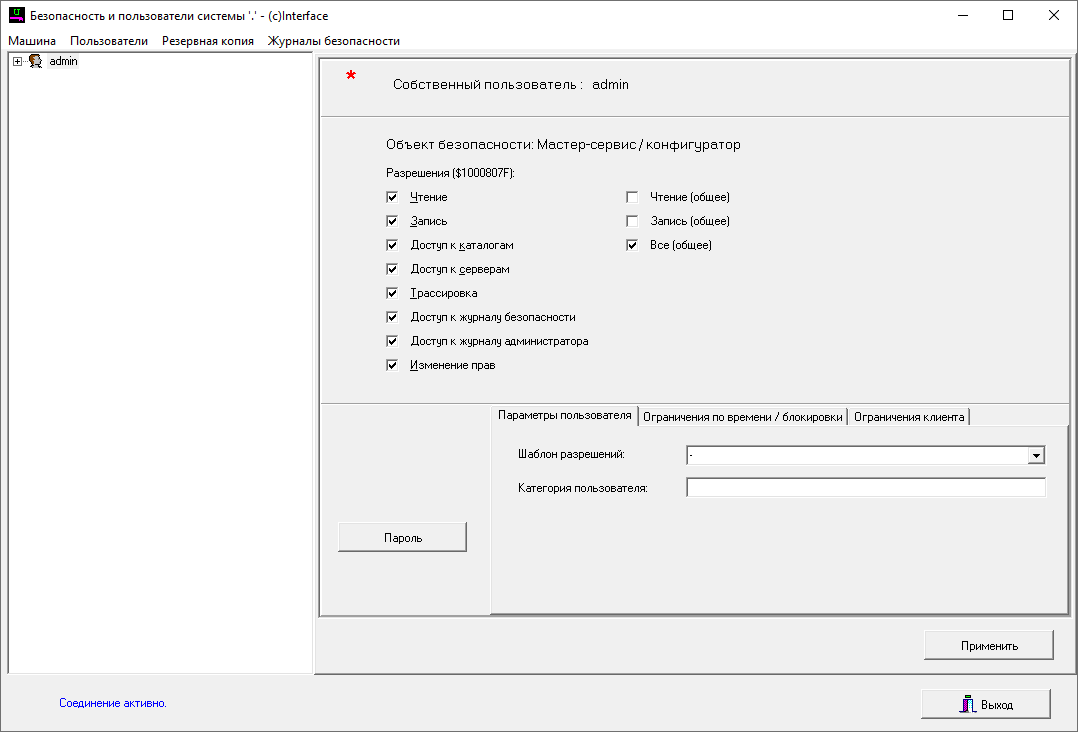
Task: Open the Пользователи menu
Action: 109,41
